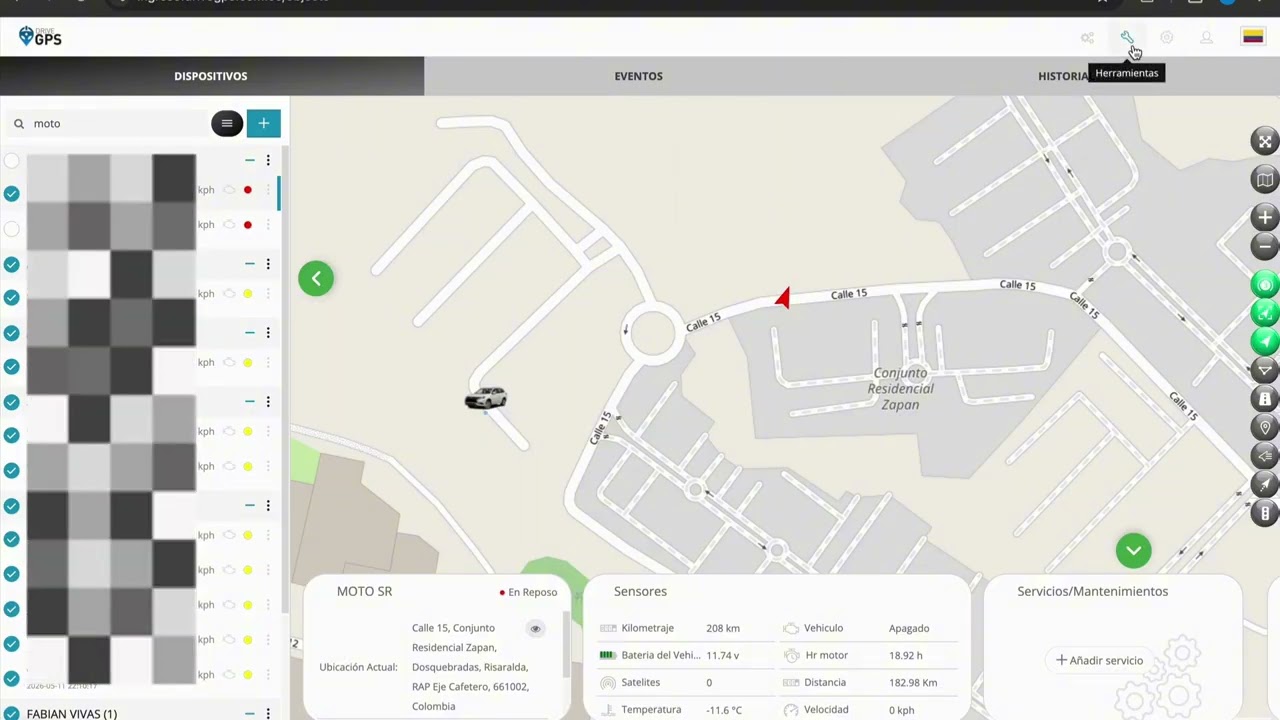Image resolution: width=1280 pixels, height=720 pixels.
Task: Open the settings gear in header
Action: point(1166,38)
